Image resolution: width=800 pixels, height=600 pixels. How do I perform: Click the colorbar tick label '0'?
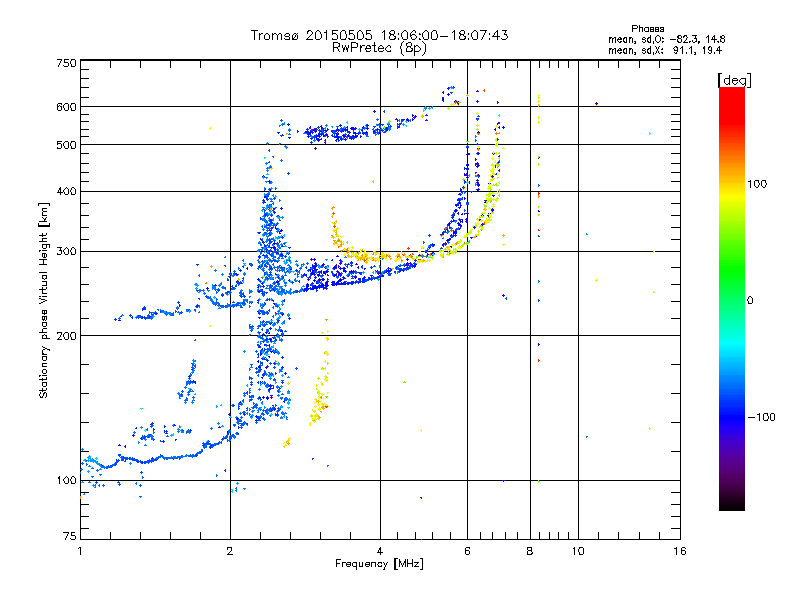click(750, 301)
